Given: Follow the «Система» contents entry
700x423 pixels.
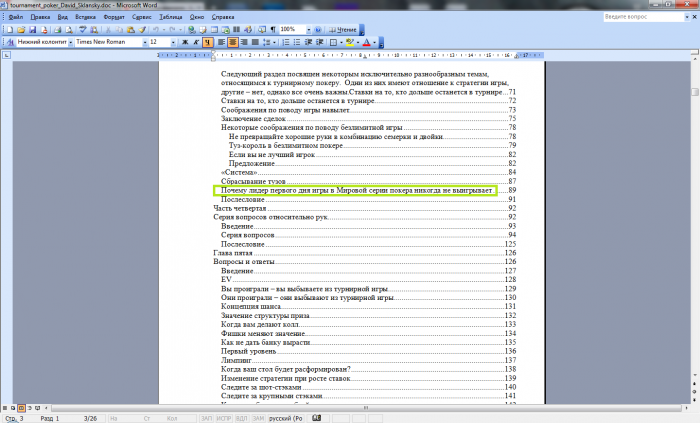Looking at the screenshot, I should coord(368,172).
